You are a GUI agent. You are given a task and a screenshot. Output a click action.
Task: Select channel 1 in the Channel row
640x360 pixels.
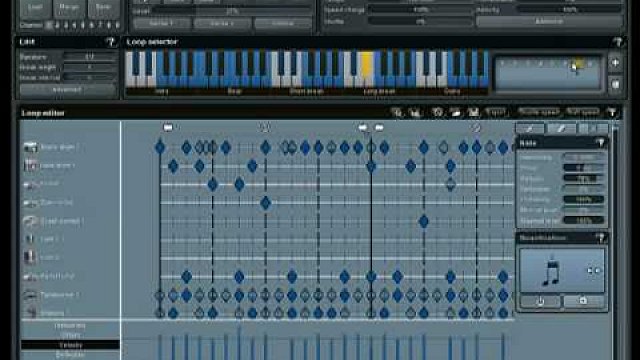point(49,25)
